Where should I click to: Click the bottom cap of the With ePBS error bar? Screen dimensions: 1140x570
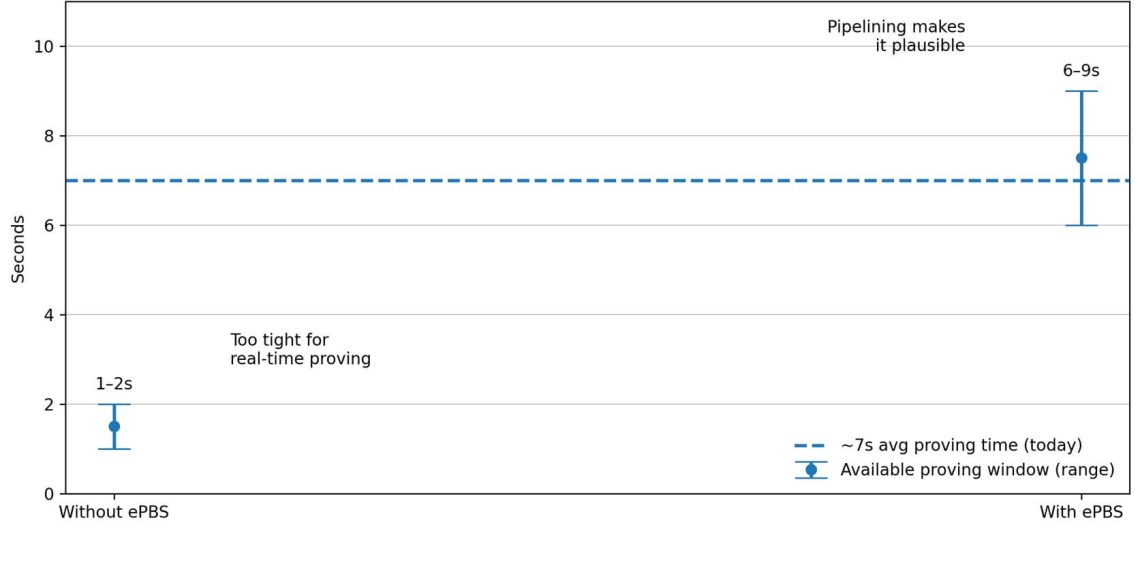pyautogui.click(x=1081, y=225)
